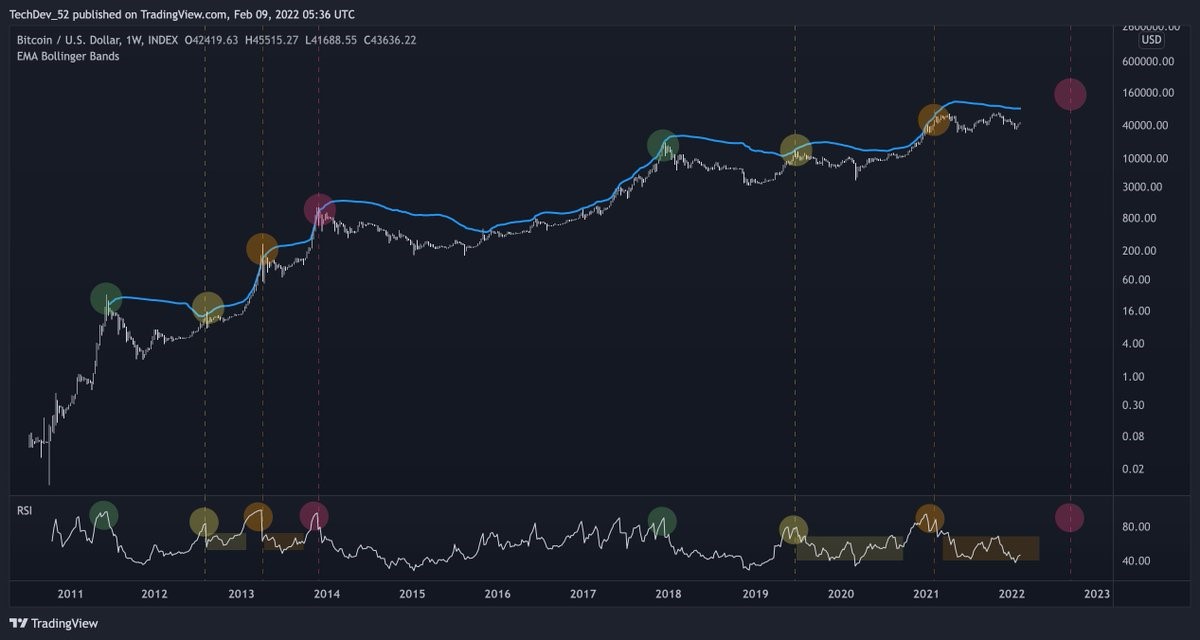Click the yellow circle on 2012 price chart

coord(207,308)
